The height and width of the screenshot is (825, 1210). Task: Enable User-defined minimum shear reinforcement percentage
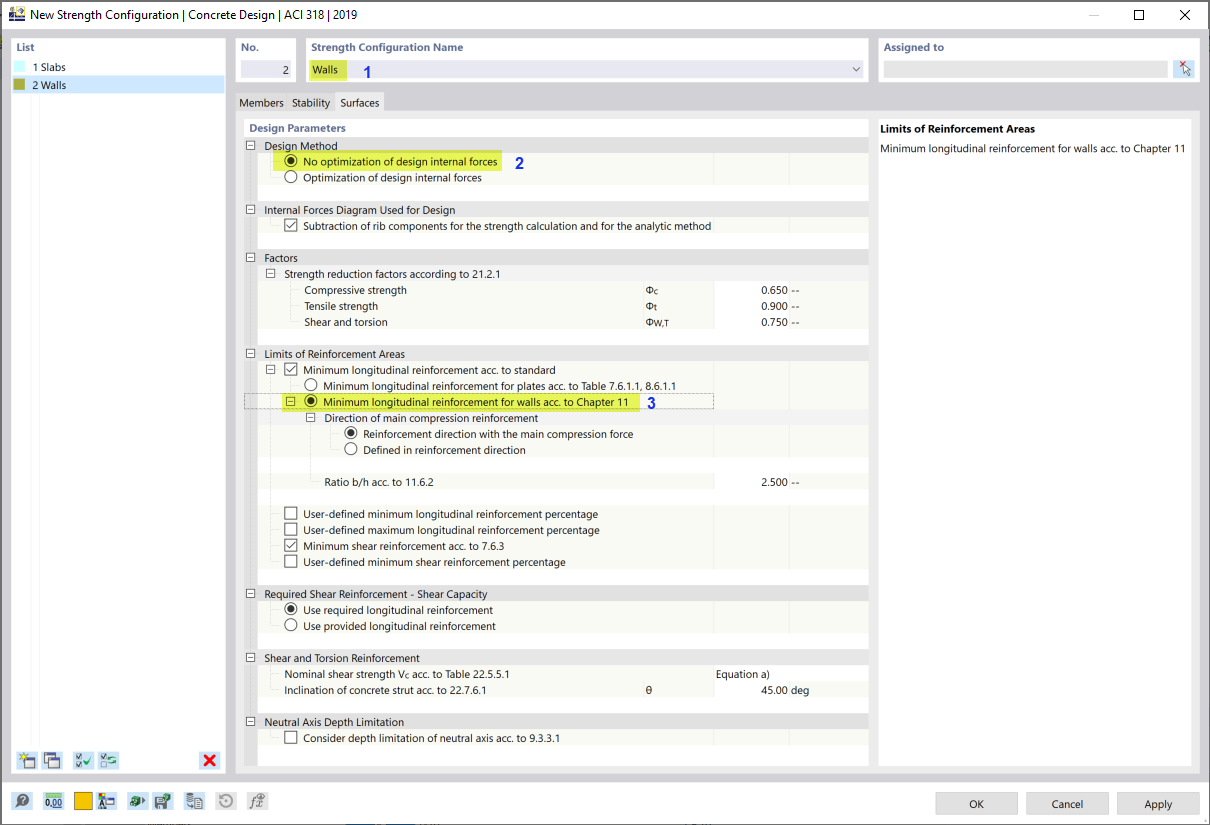tap(291, 561)
